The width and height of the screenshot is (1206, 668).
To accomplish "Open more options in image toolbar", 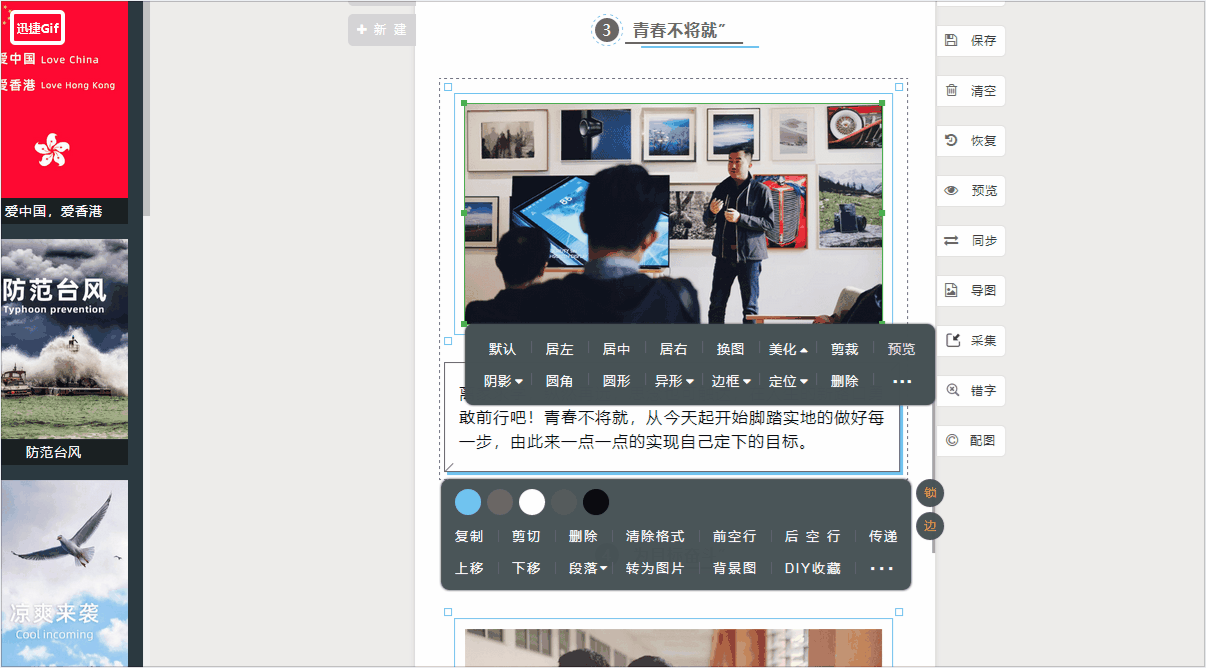I will [901, 381].
